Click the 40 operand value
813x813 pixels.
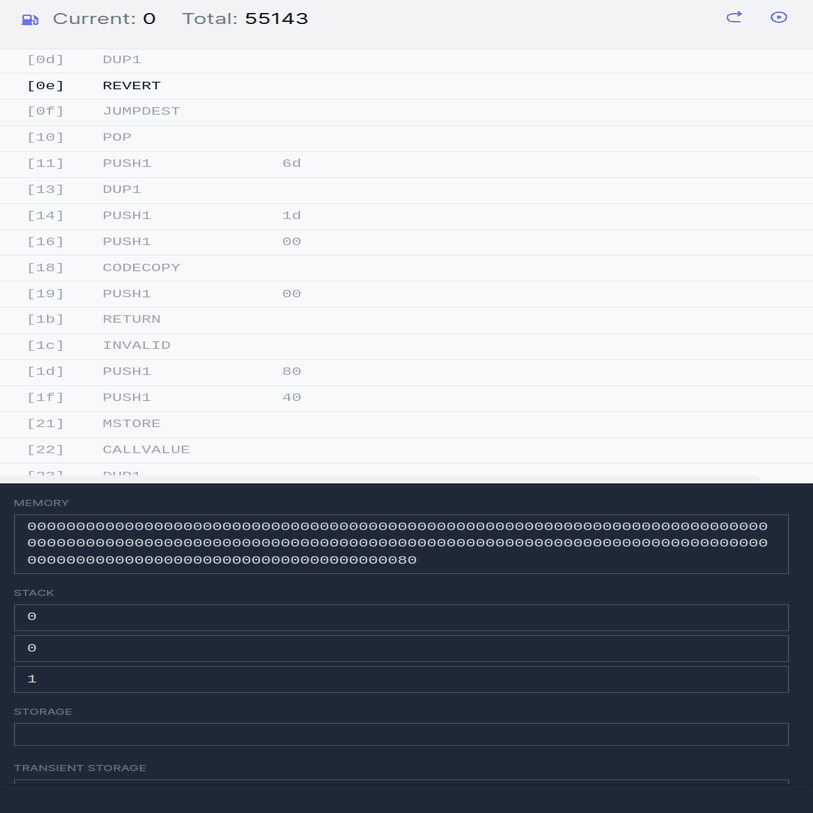coord(291,397)
